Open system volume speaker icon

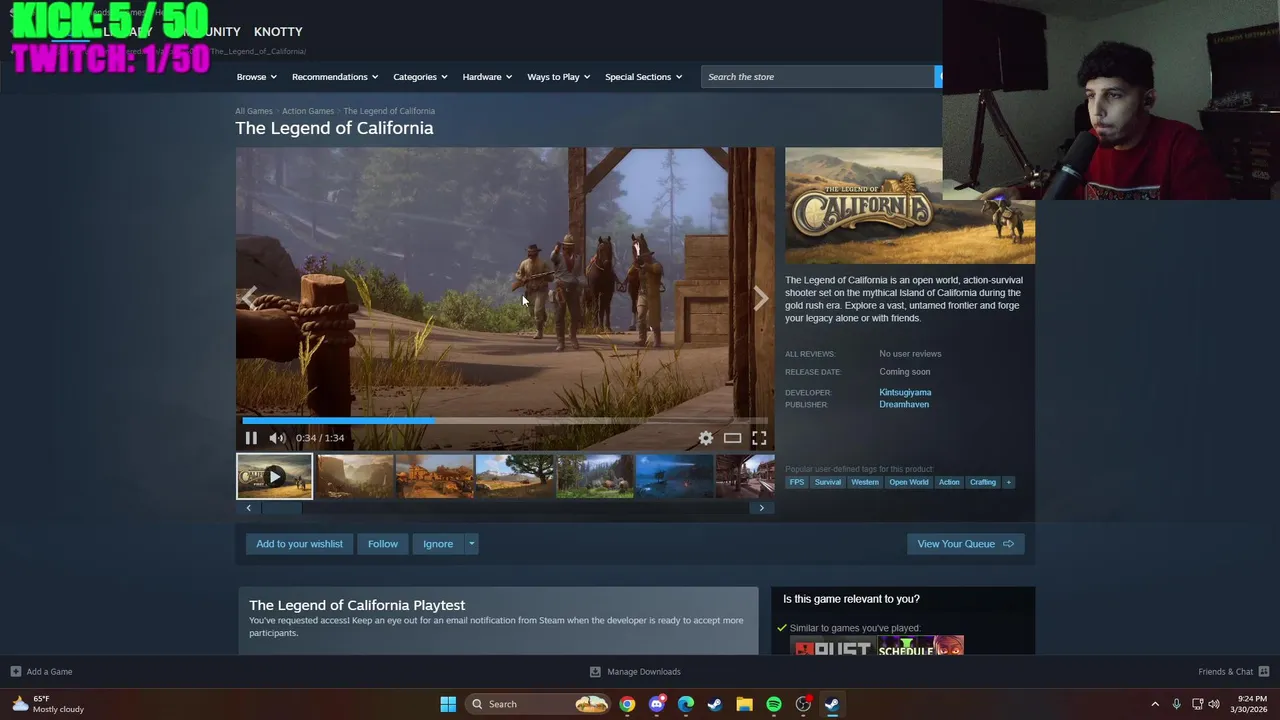tap(1214, 704)
